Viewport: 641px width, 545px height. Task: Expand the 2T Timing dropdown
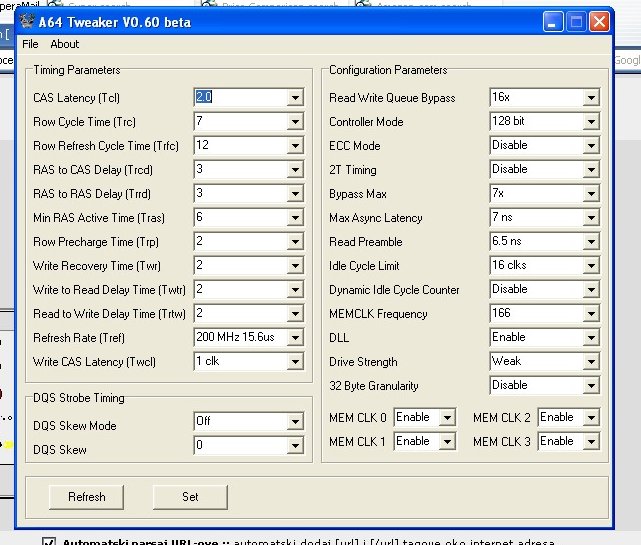coord(591,170)
